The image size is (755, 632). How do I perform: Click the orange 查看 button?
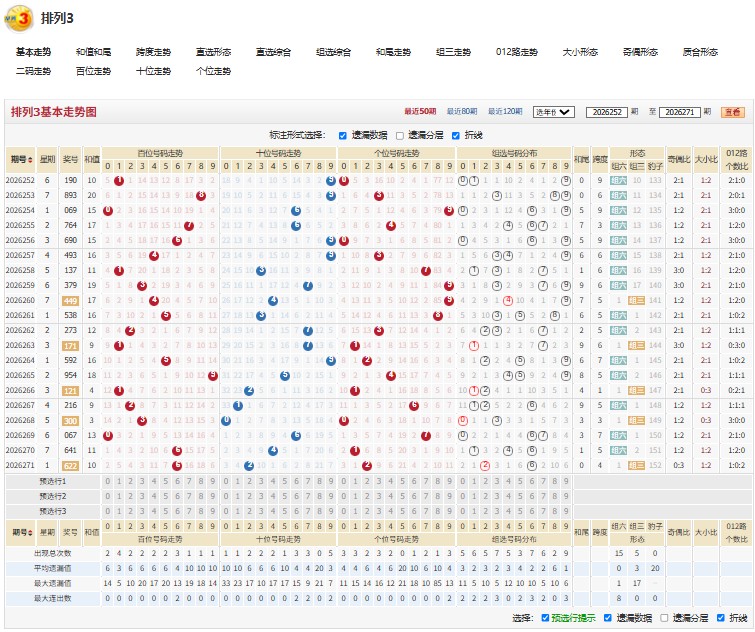[x=733, y=112]
